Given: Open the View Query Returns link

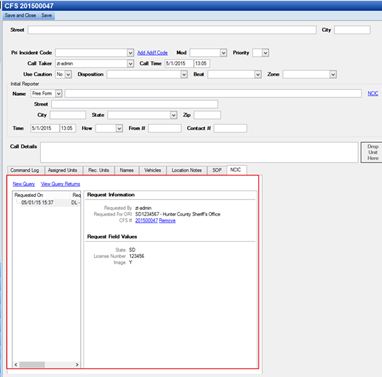Looking at the screenshot, I should pyautogui.click(x=60, y=184).
